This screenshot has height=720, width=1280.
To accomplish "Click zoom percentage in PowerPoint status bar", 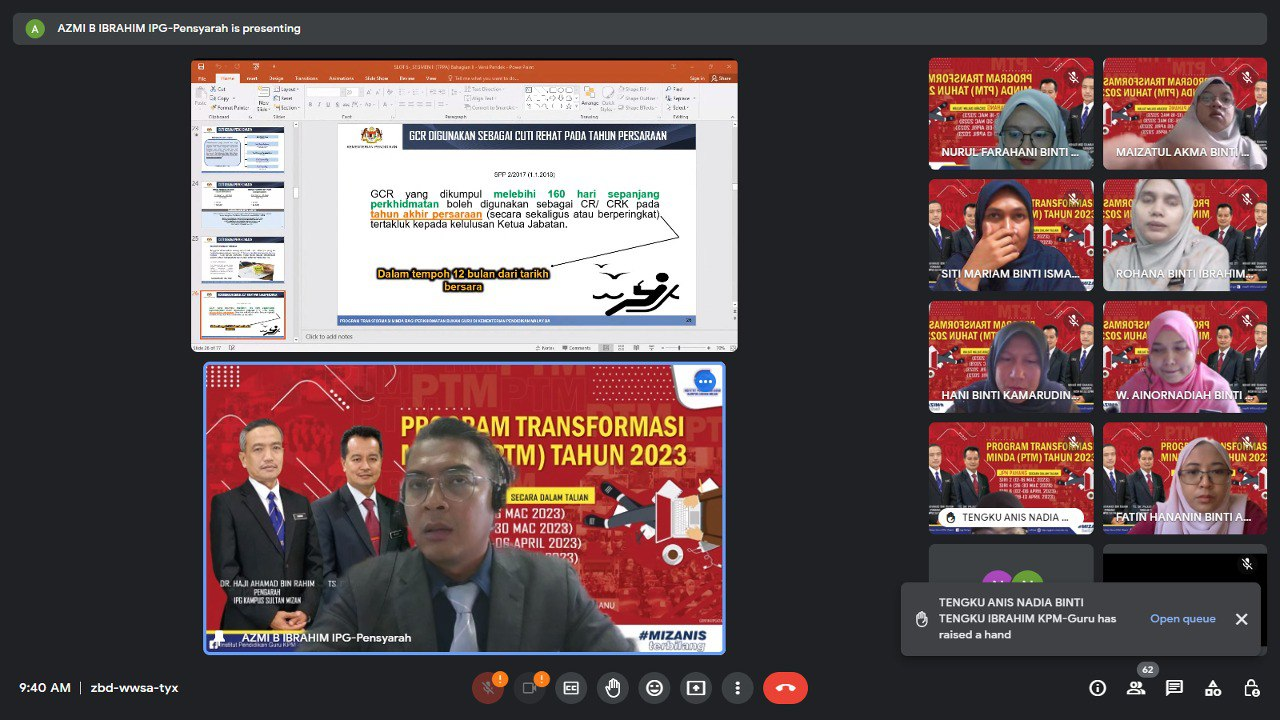I will [720, 347].
